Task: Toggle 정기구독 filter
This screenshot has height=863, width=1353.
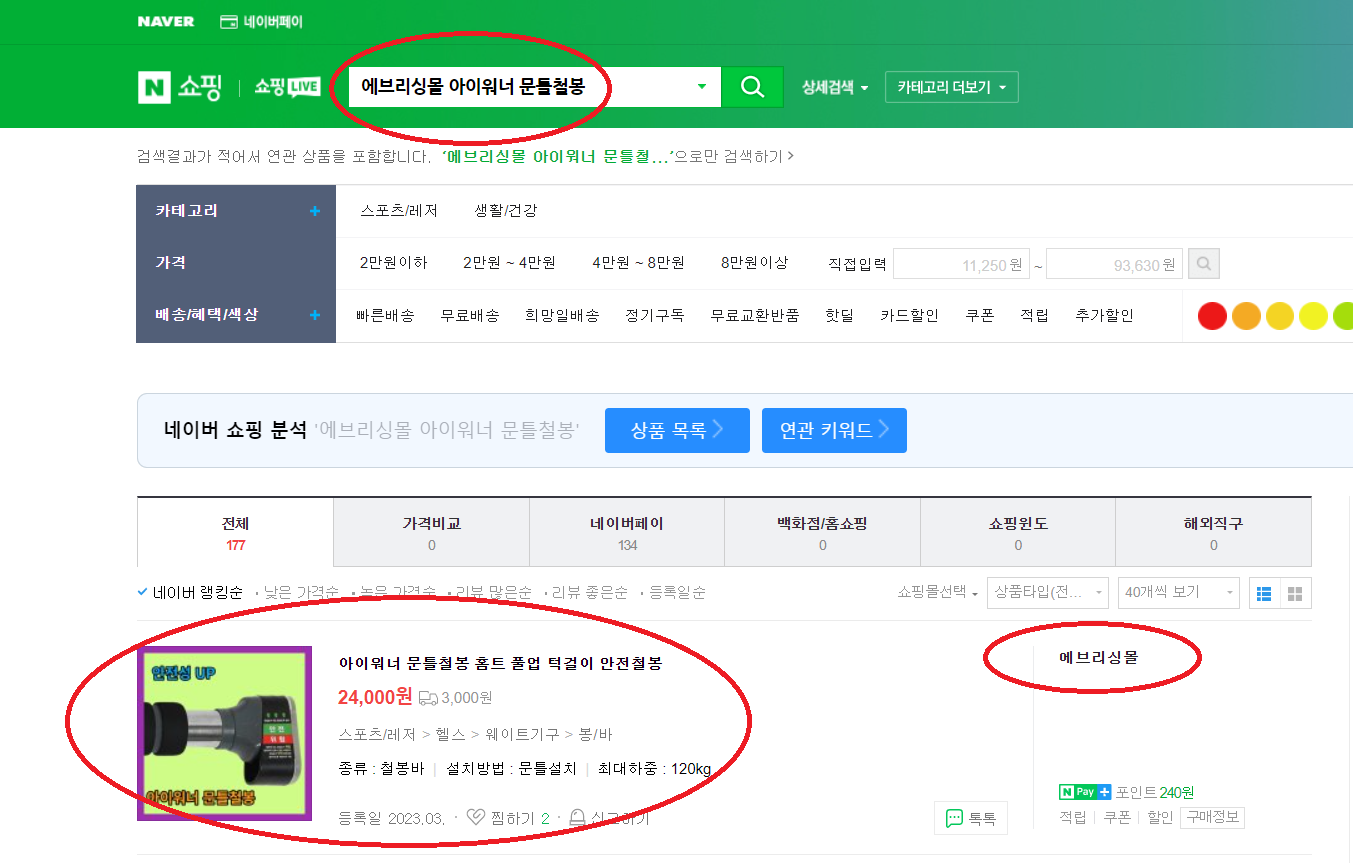Action: [x=655, y=315]
